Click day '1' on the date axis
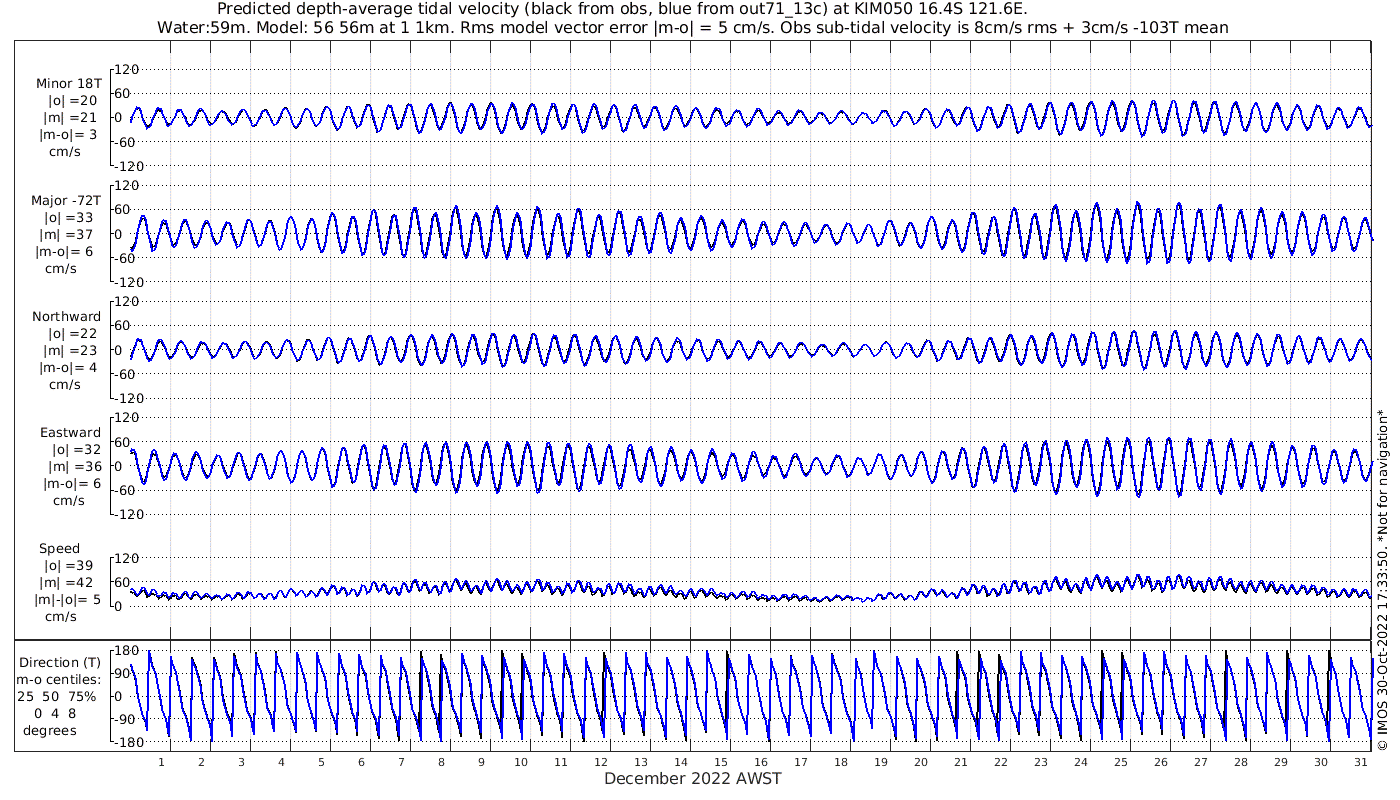 pyautogui.click(x=161, y=762)
